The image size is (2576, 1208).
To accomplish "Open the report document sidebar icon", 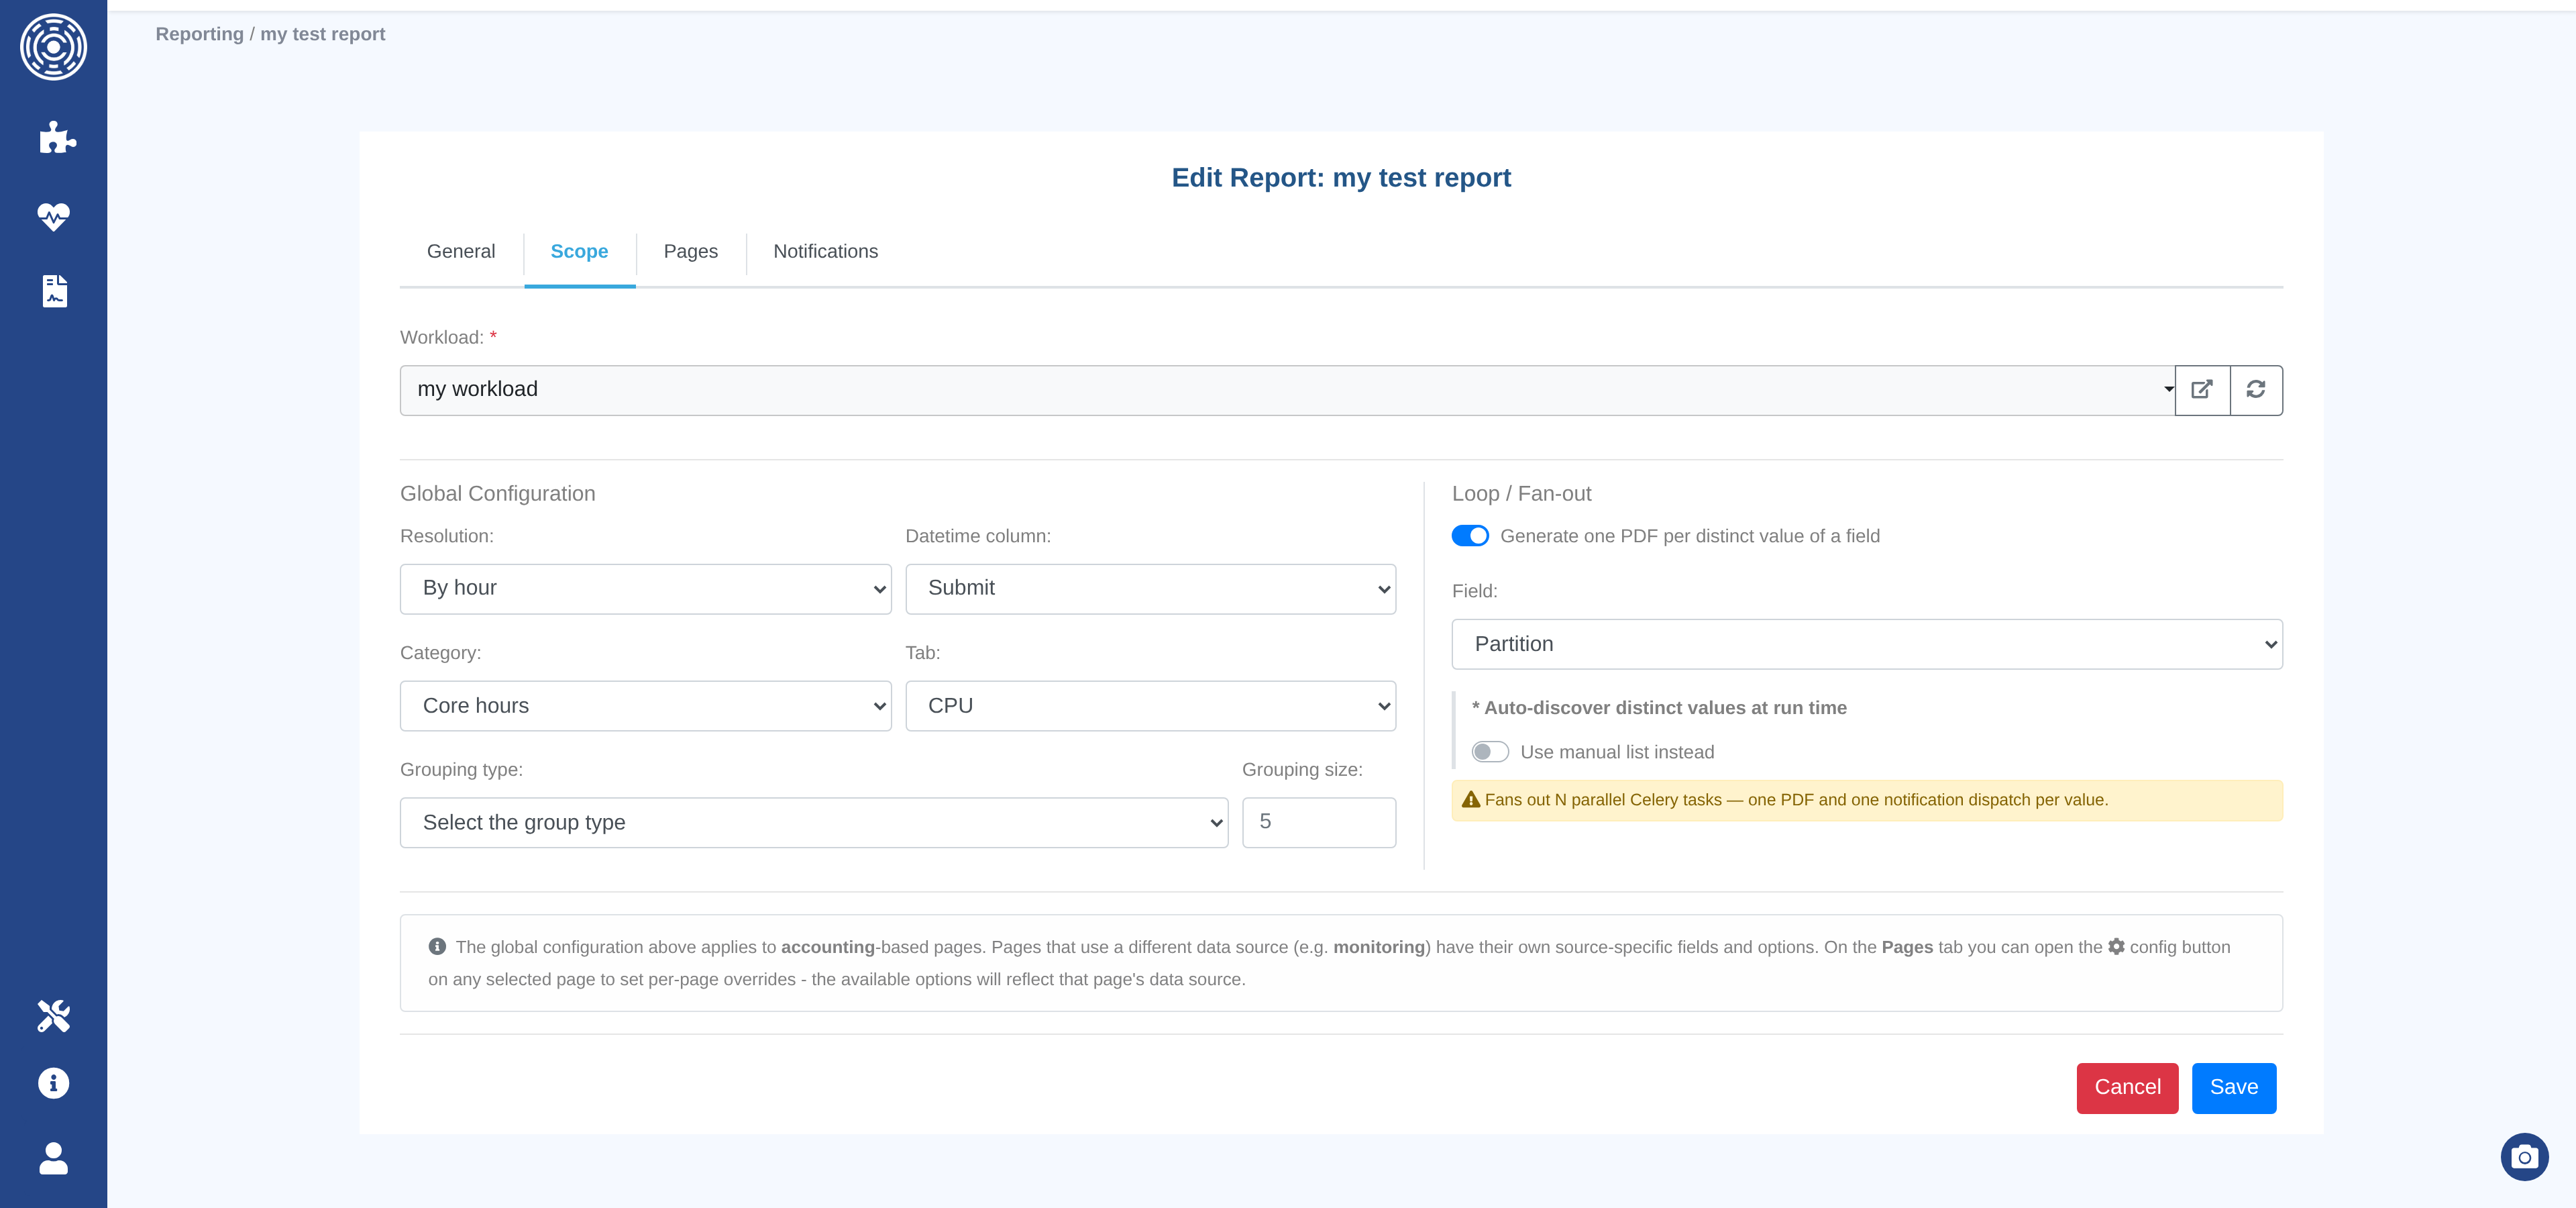I will pos(55,291).
